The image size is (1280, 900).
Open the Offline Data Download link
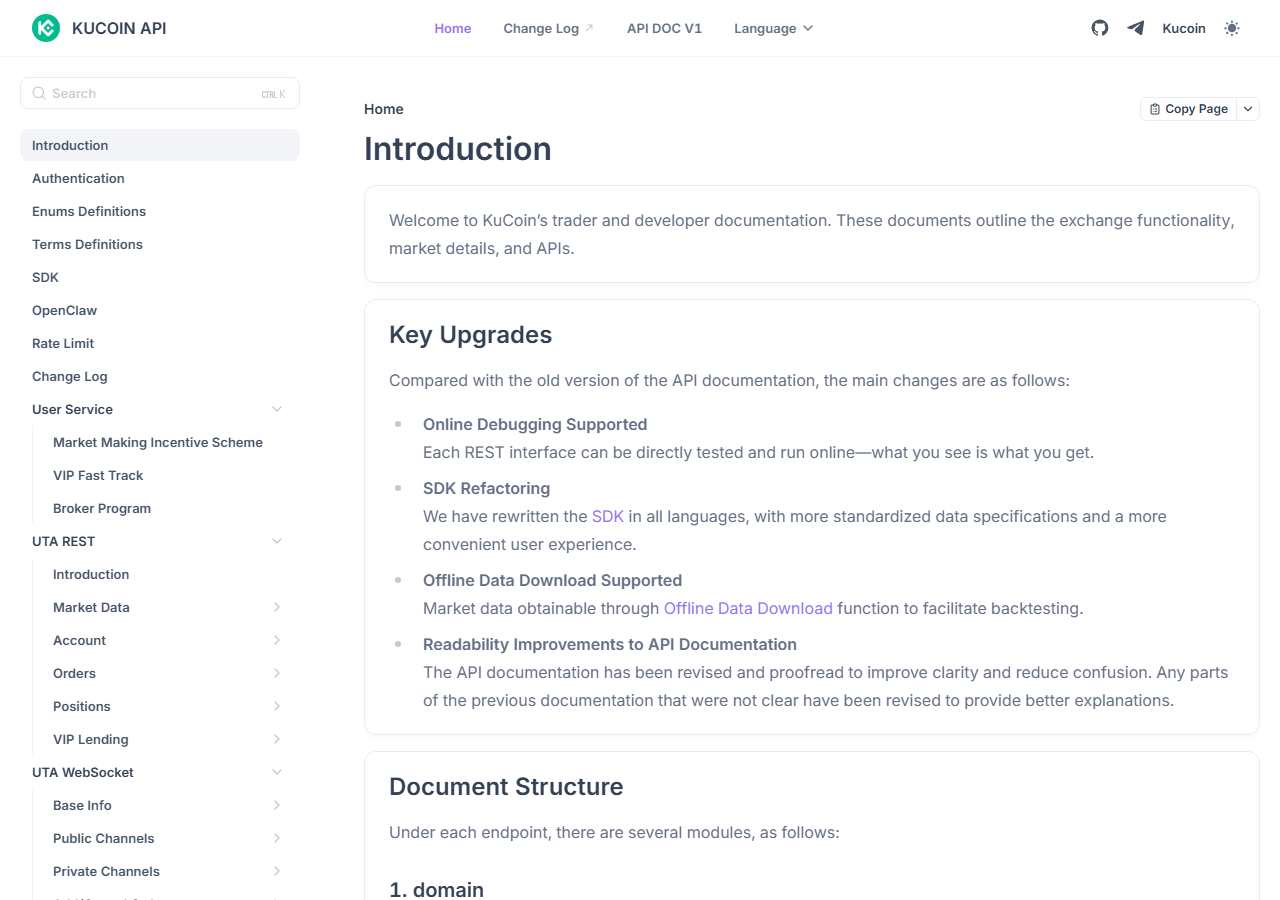pos(748,608)
